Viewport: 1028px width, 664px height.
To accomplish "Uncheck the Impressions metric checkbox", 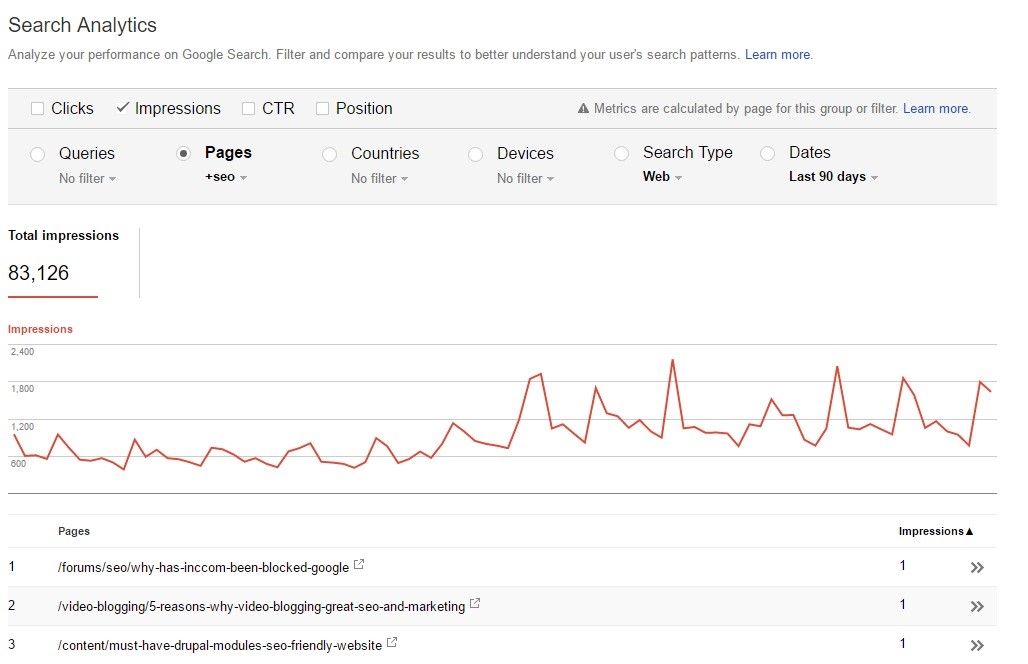I will [x=122, y=108].
